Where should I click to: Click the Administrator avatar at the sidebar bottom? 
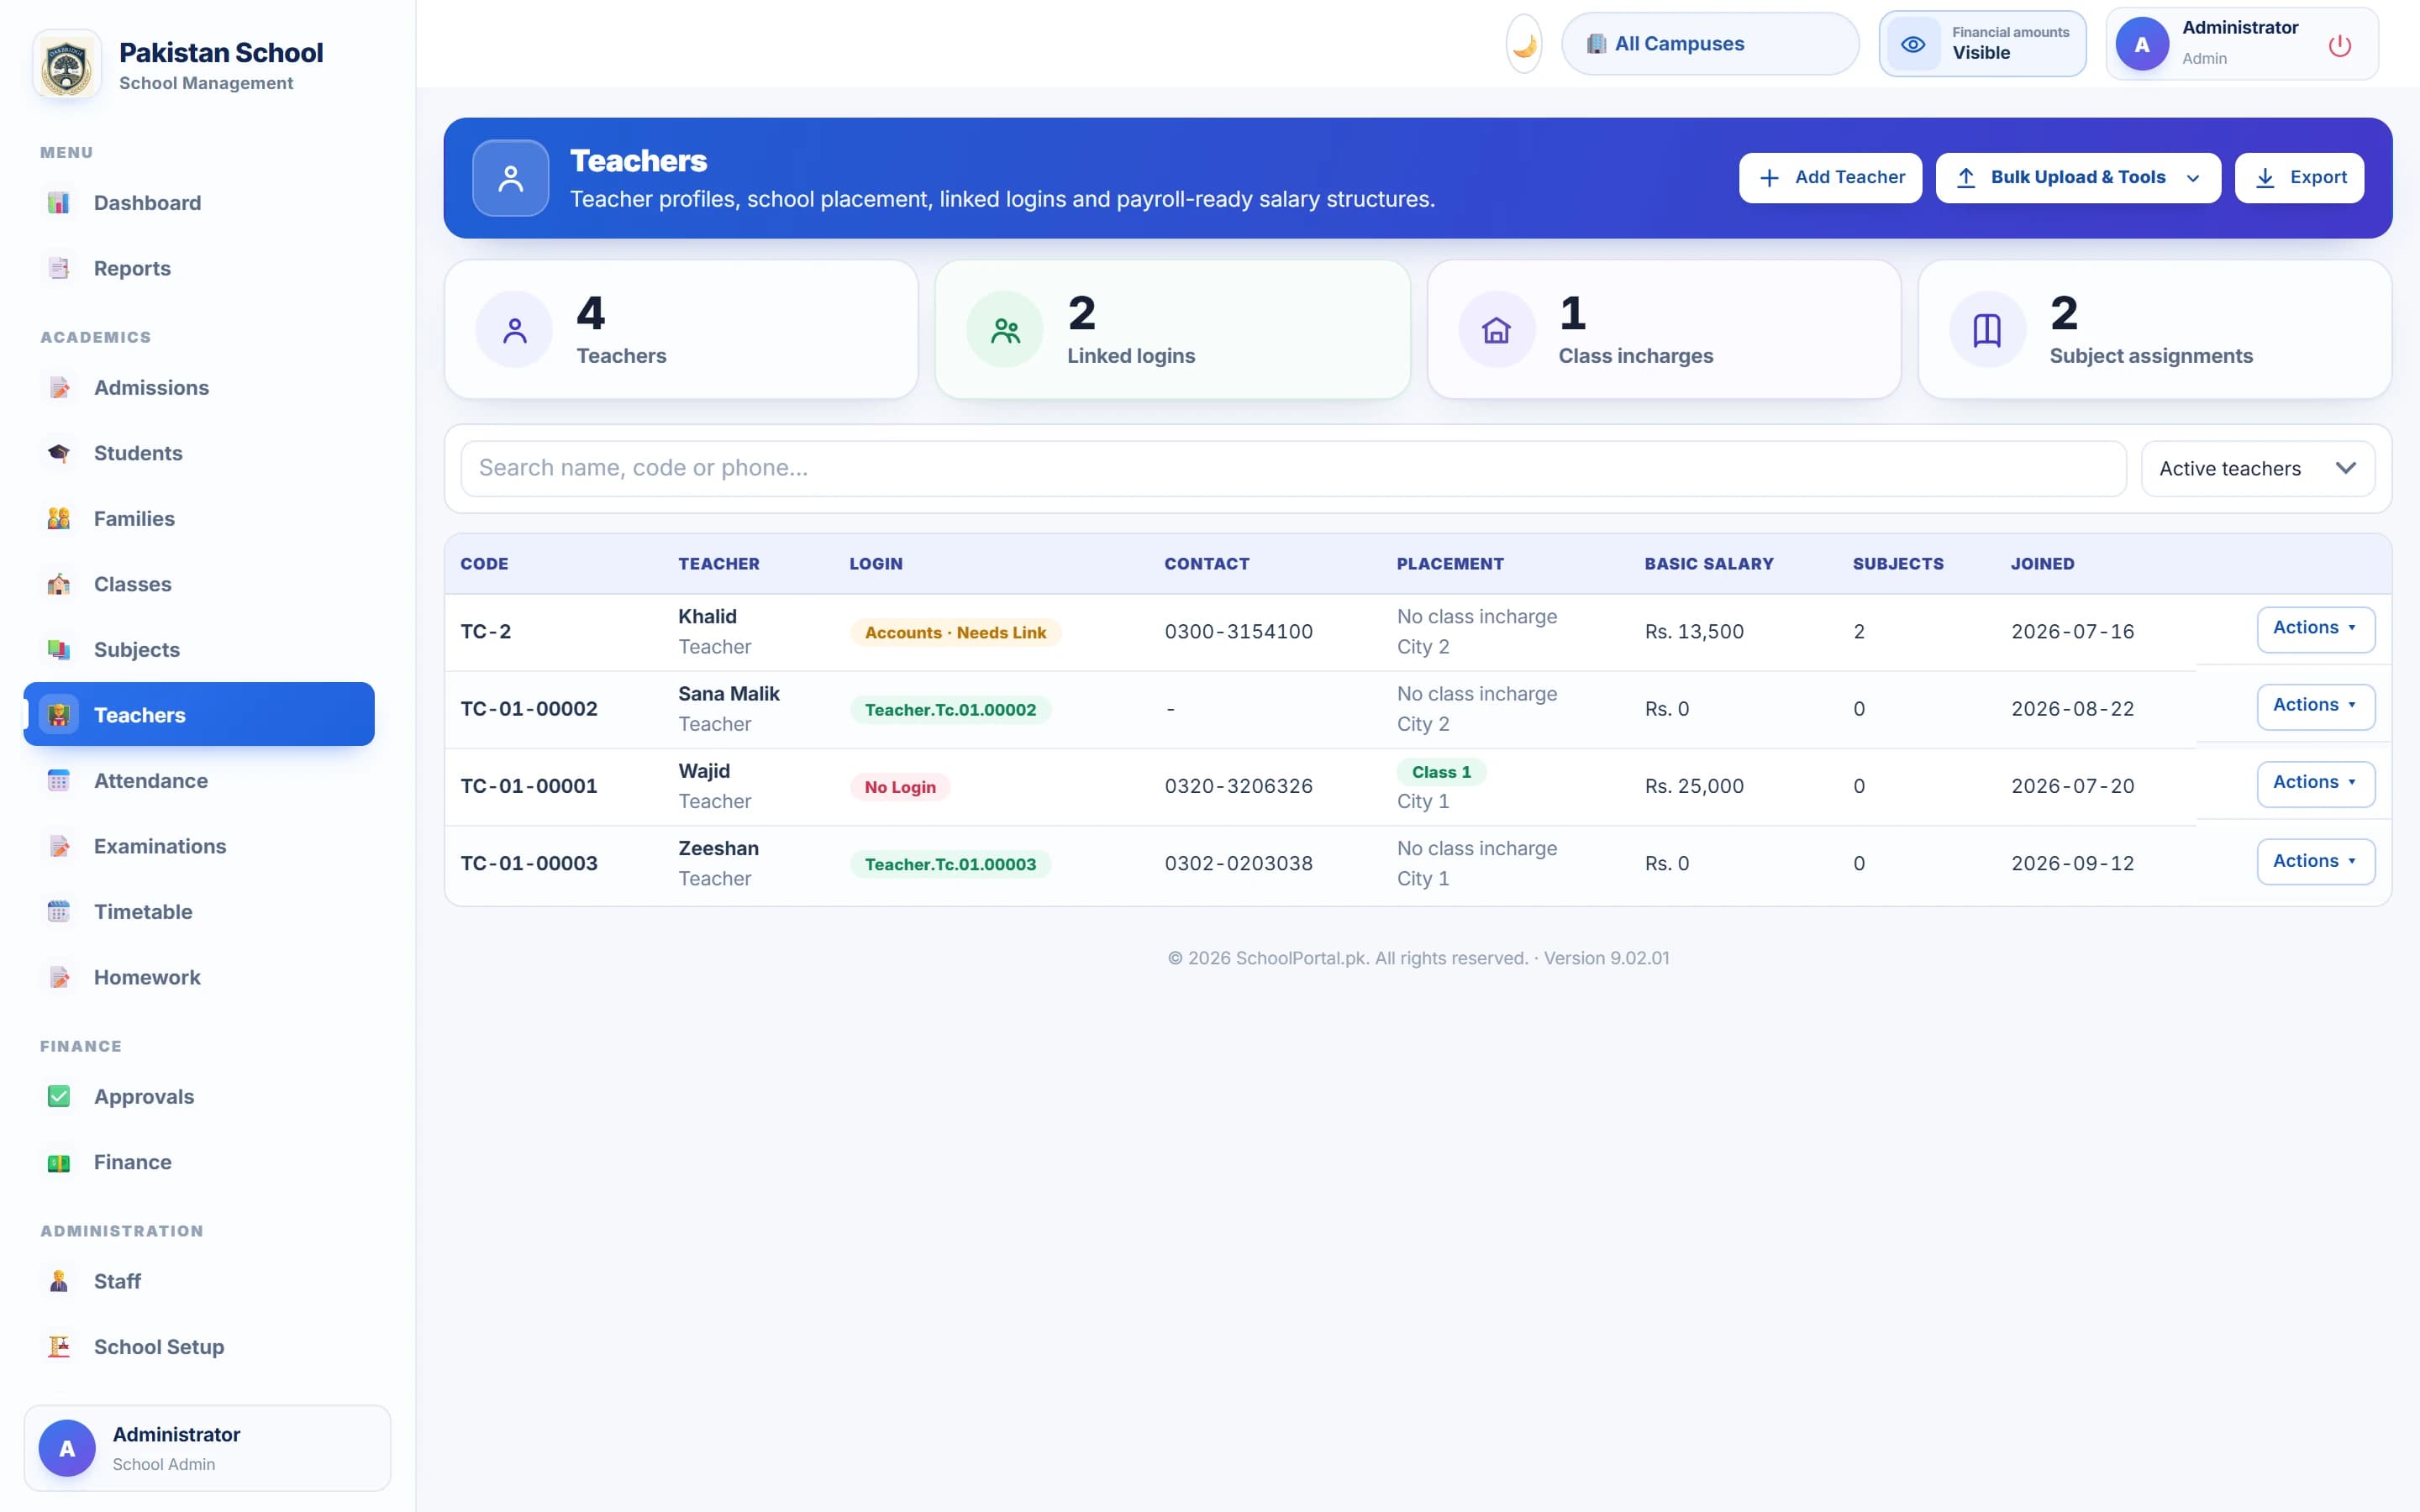click(67, 1447)
